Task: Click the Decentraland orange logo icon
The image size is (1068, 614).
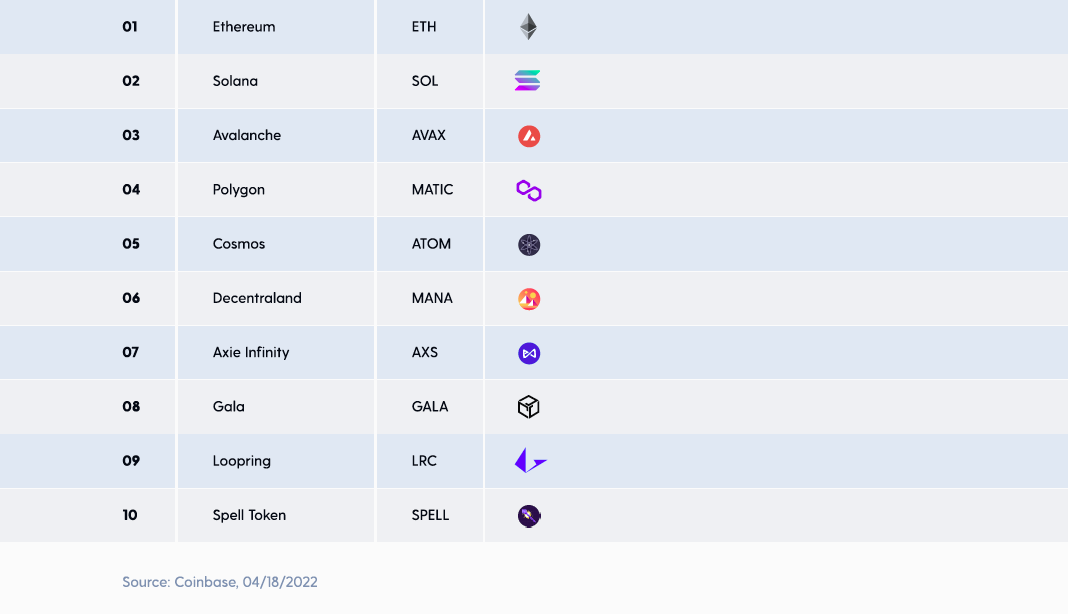Action: 529,298
